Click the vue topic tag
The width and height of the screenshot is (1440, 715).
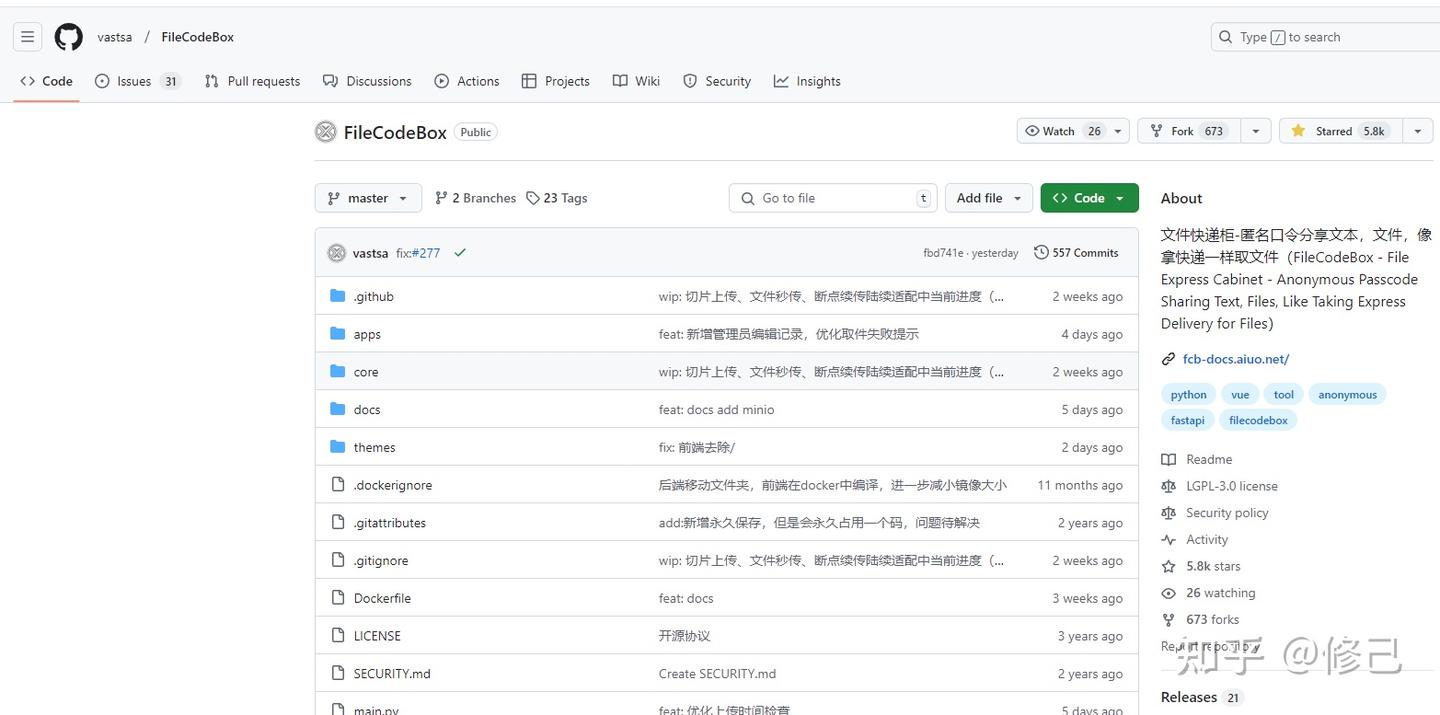(1240, 394)
